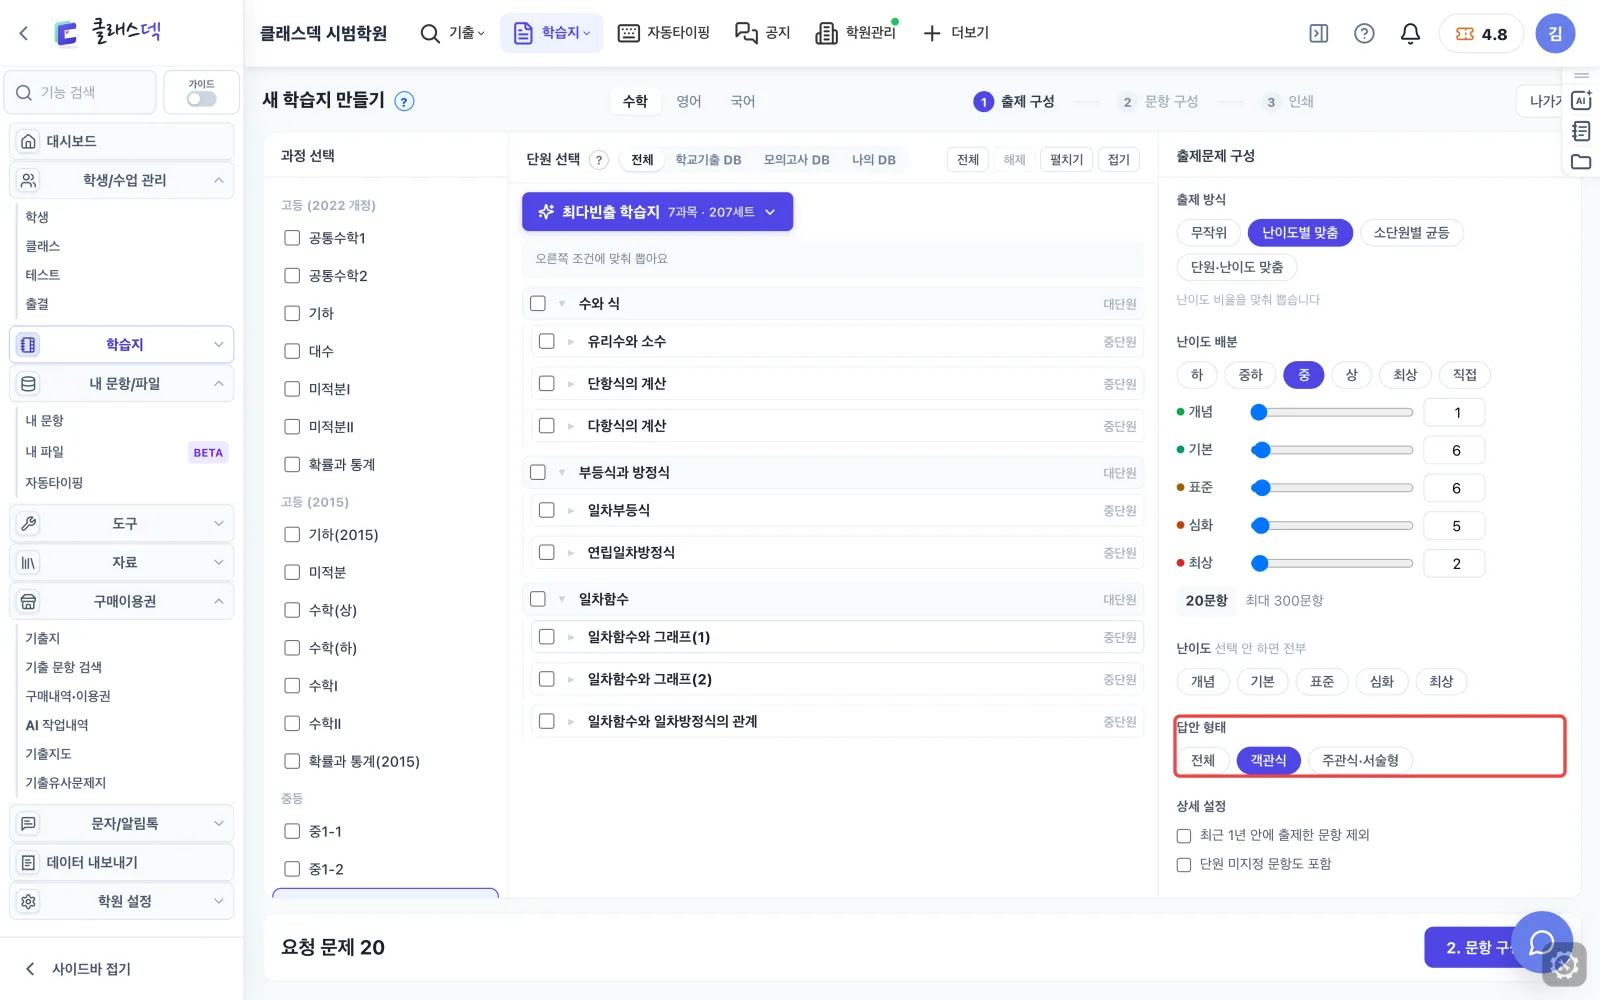Check 최근 1년 안에 출제한 문항 제외
Viewport: 1600px width, 1000px height.
click(x=1184, y=836)
